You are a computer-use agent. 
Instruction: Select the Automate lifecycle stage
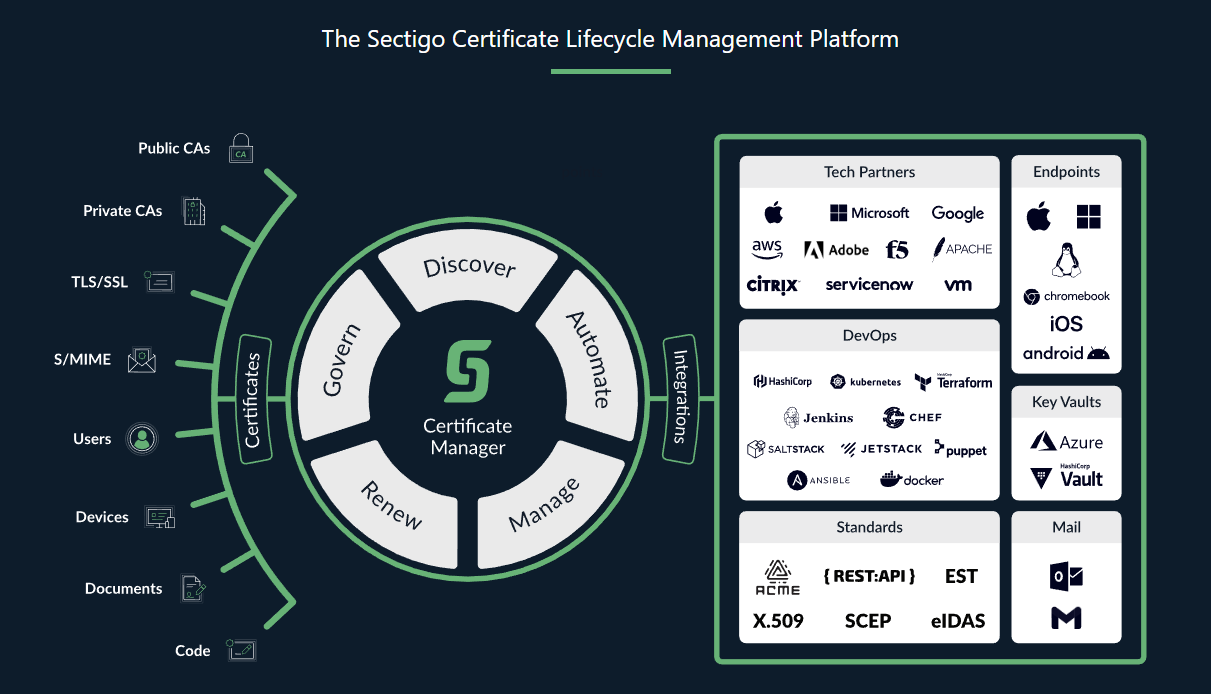591,360
